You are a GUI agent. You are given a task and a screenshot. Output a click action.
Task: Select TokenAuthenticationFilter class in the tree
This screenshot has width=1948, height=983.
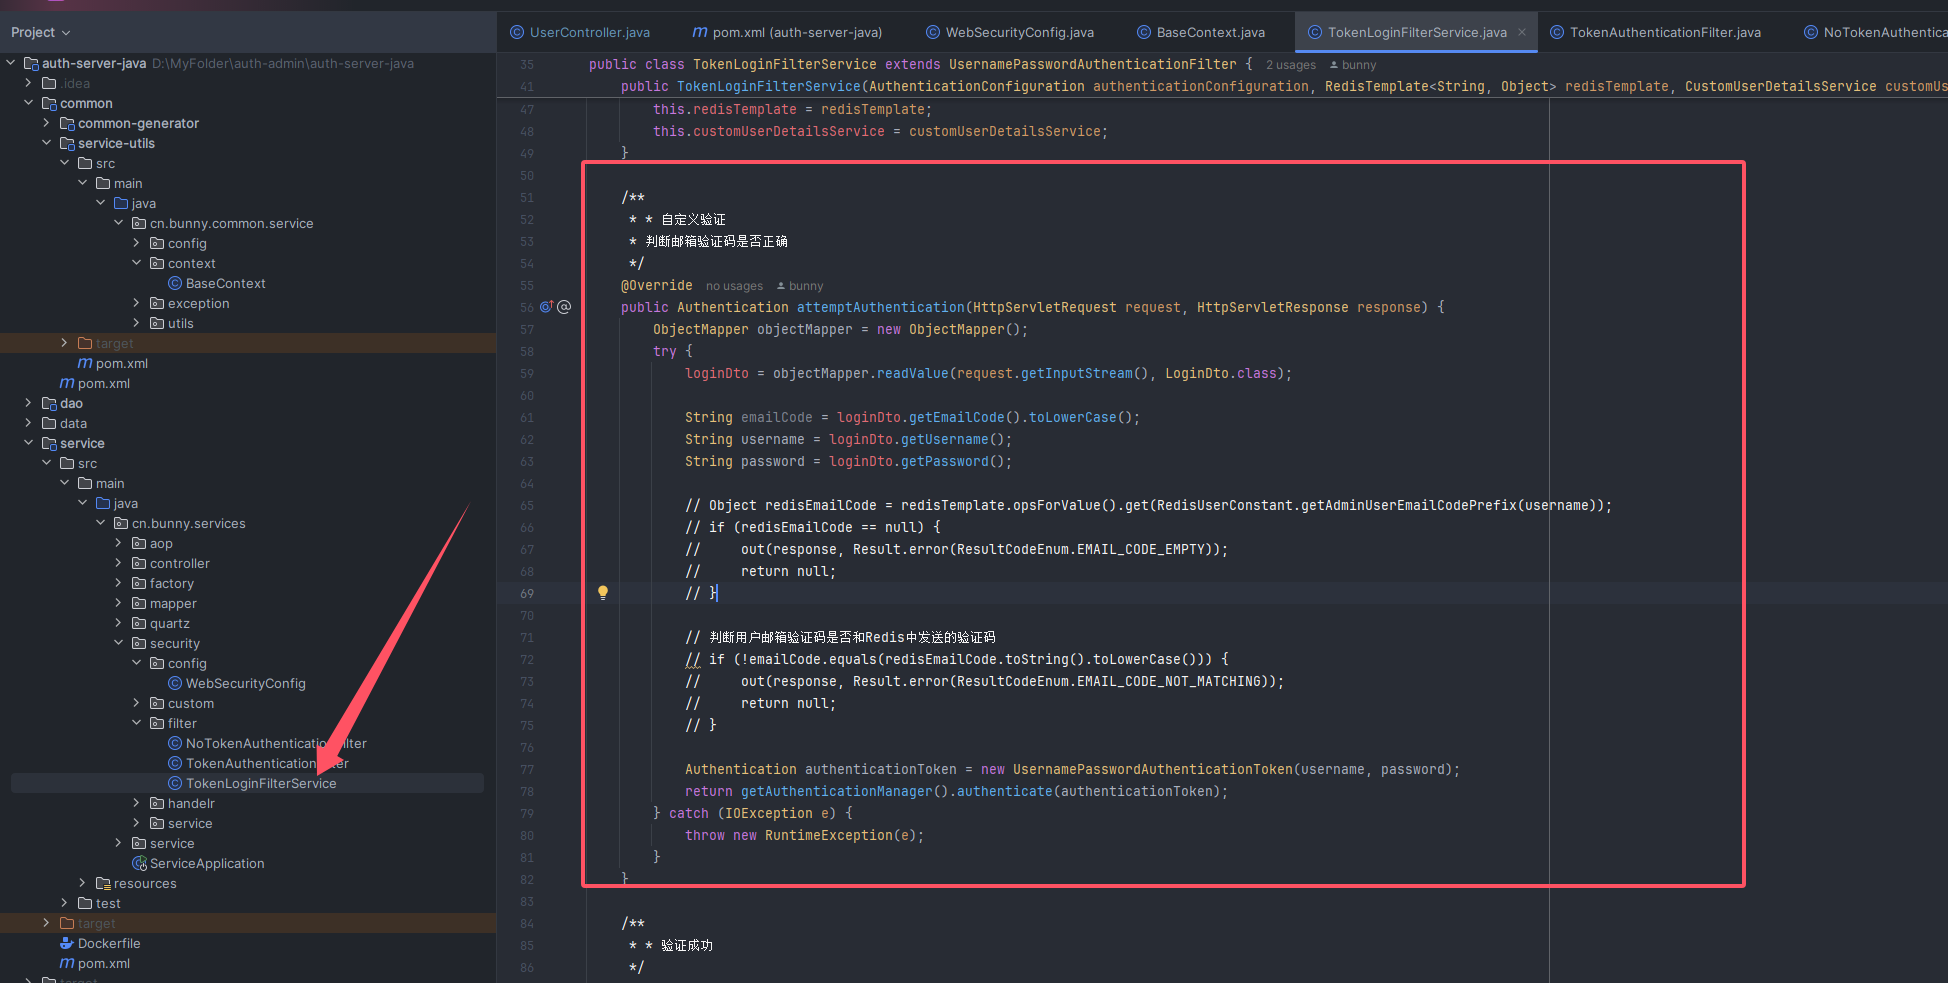(x=267, y=763)
